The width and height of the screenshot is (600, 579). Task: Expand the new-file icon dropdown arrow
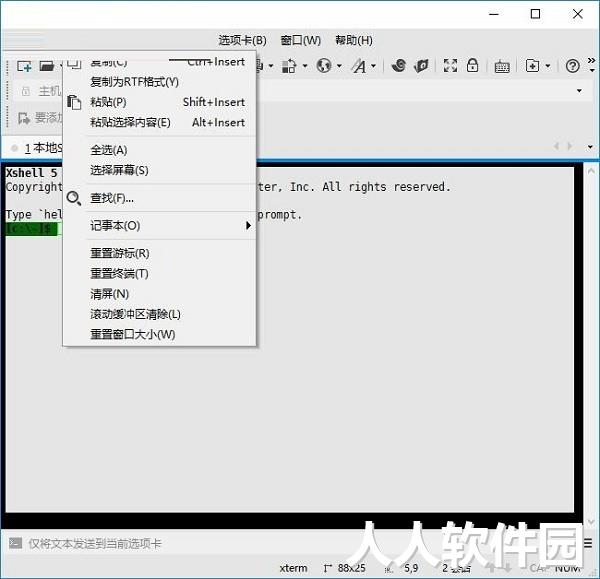(548, 66)
